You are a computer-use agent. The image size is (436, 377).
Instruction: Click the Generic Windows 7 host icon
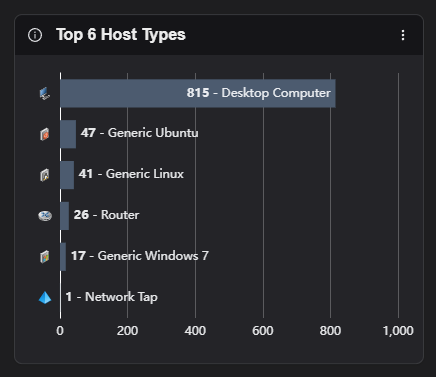click(45, 257)
